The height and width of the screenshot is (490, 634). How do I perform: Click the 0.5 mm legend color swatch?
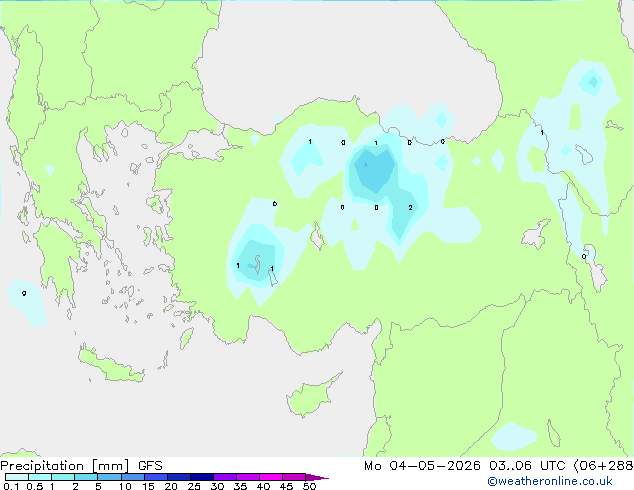click(40, 477)
